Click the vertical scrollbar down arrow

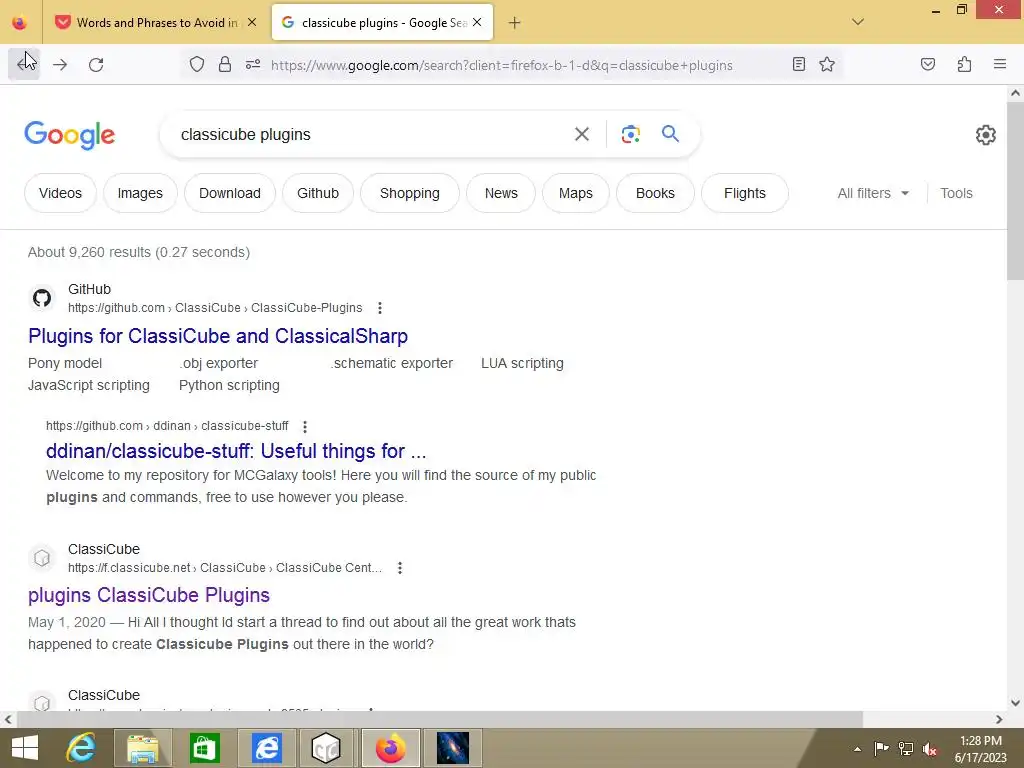click(x=1015, y=703)
